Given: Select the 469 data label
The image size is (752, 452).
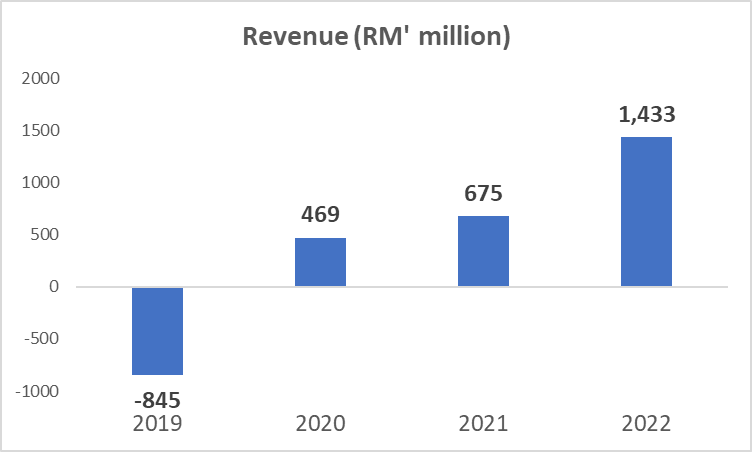Looking at the screenshot, I should pyautogui.click(x=320, y=215).
